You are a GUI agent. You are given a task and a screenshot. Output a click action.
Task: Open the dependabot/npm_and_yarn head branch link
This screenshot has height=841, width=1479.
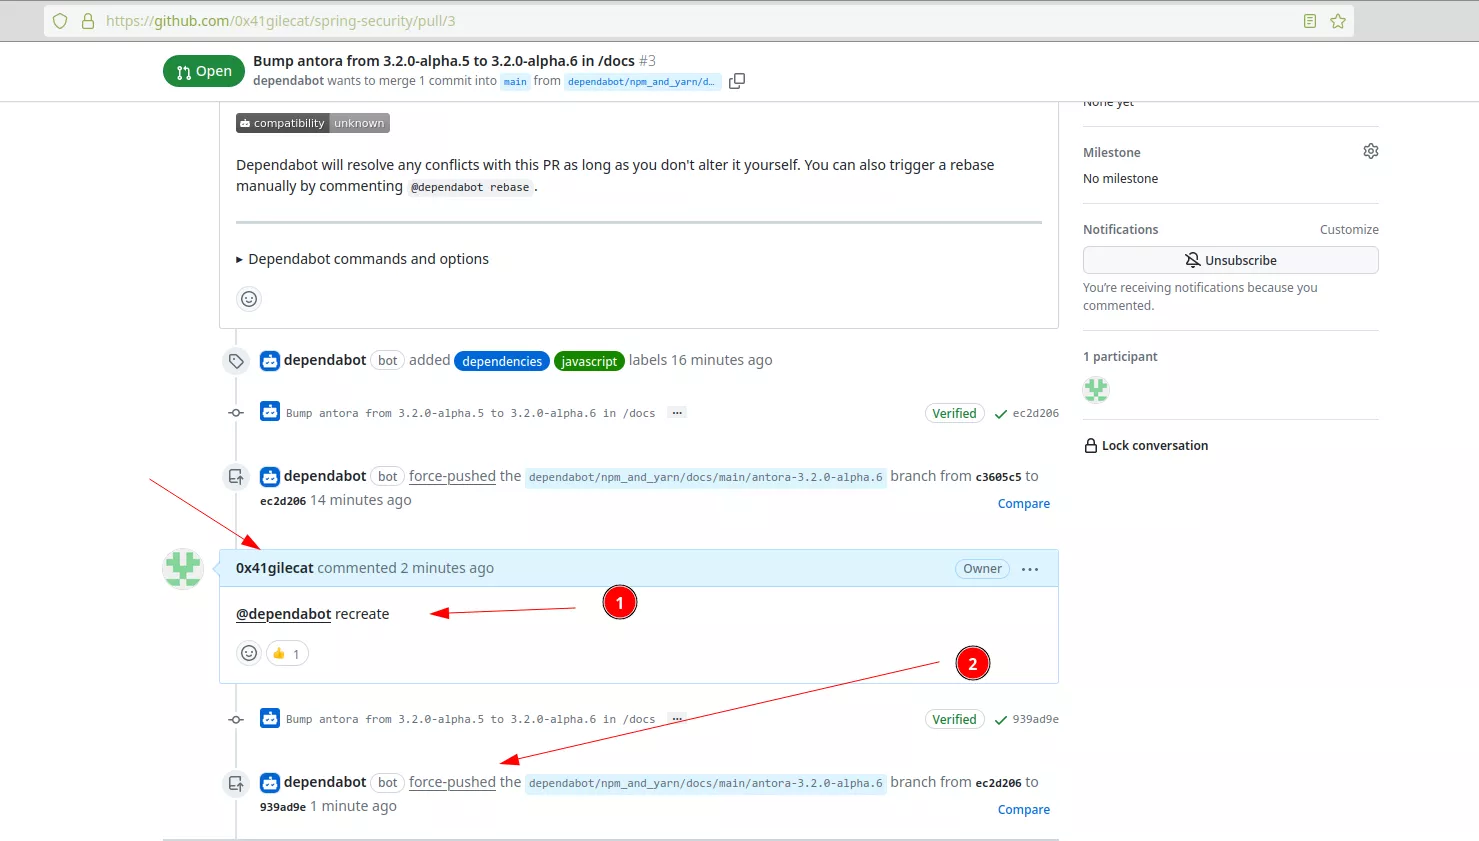coord(642,82)
